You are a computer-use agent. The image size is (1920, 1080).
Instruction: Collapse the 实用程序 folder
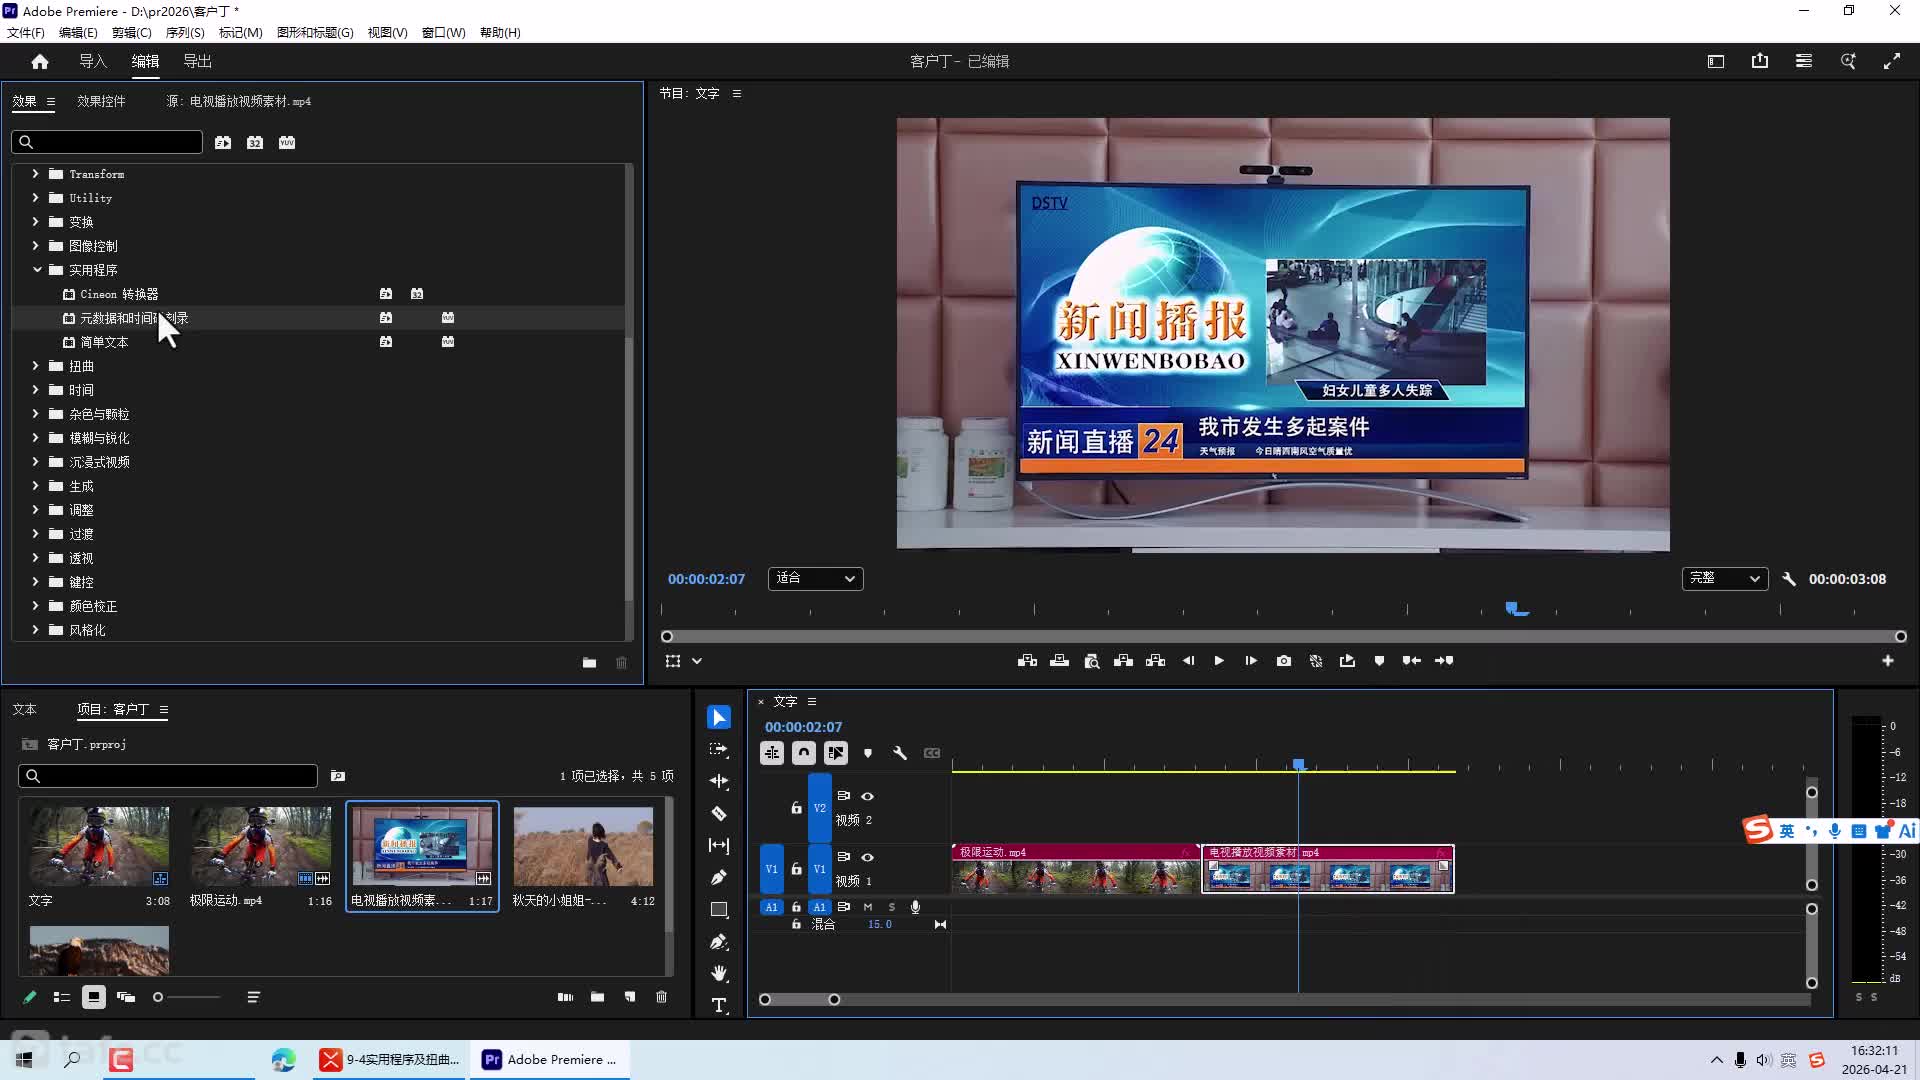(37, 269)
